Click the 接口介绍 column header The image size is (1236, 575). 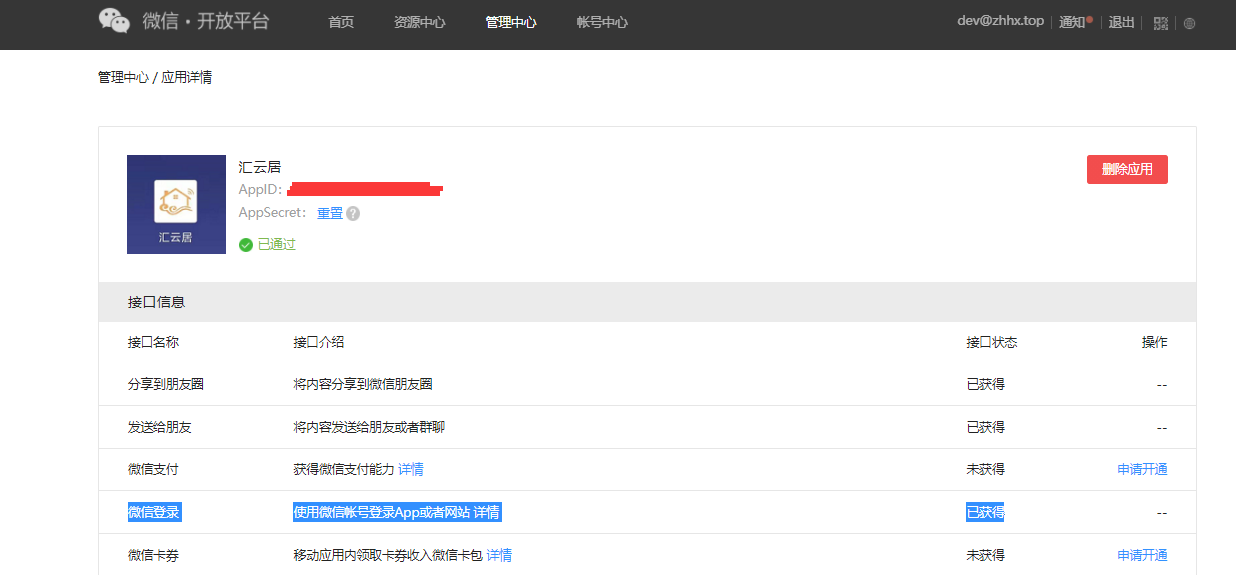(x=319, y=342)
